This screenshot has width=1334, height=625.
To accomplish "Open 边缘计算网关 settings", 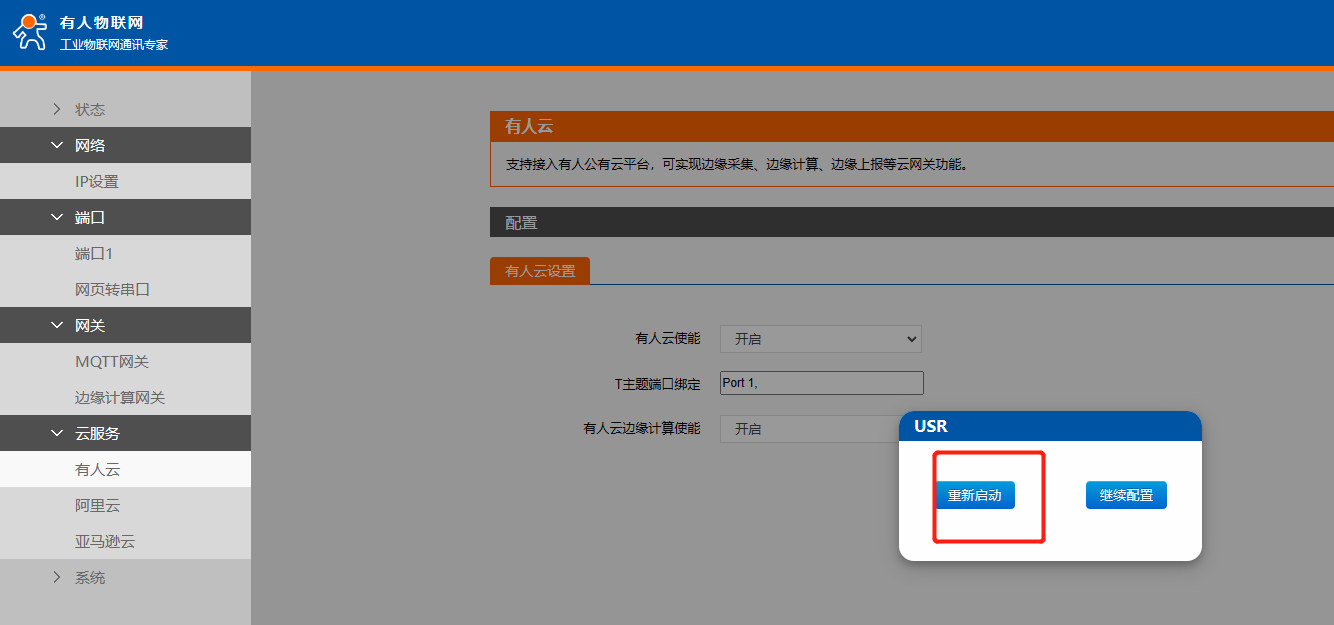I will (120, 397).
